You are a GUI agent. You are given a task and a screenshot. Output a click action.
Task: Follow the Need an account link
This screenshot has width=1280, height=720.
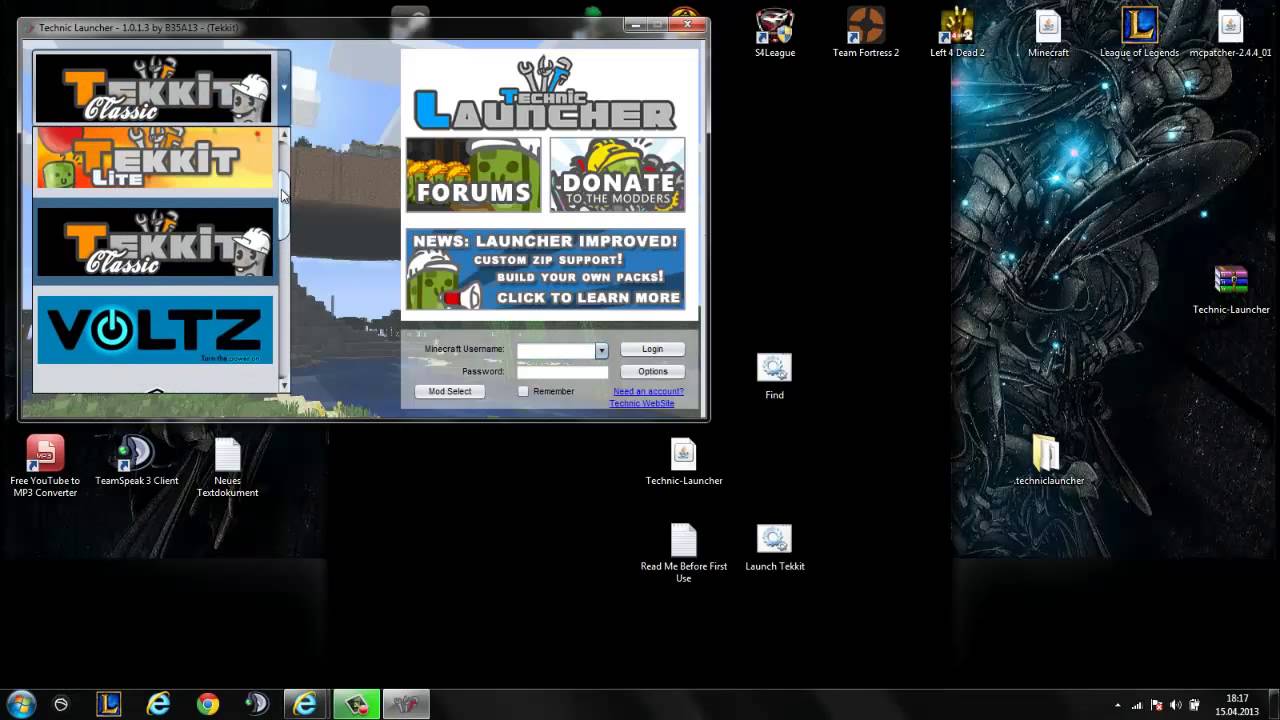(648, 391)
